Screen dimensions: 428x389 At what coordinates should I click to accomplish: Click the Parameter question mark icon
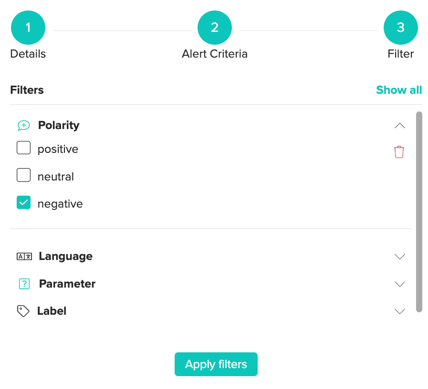click(24, 284)
